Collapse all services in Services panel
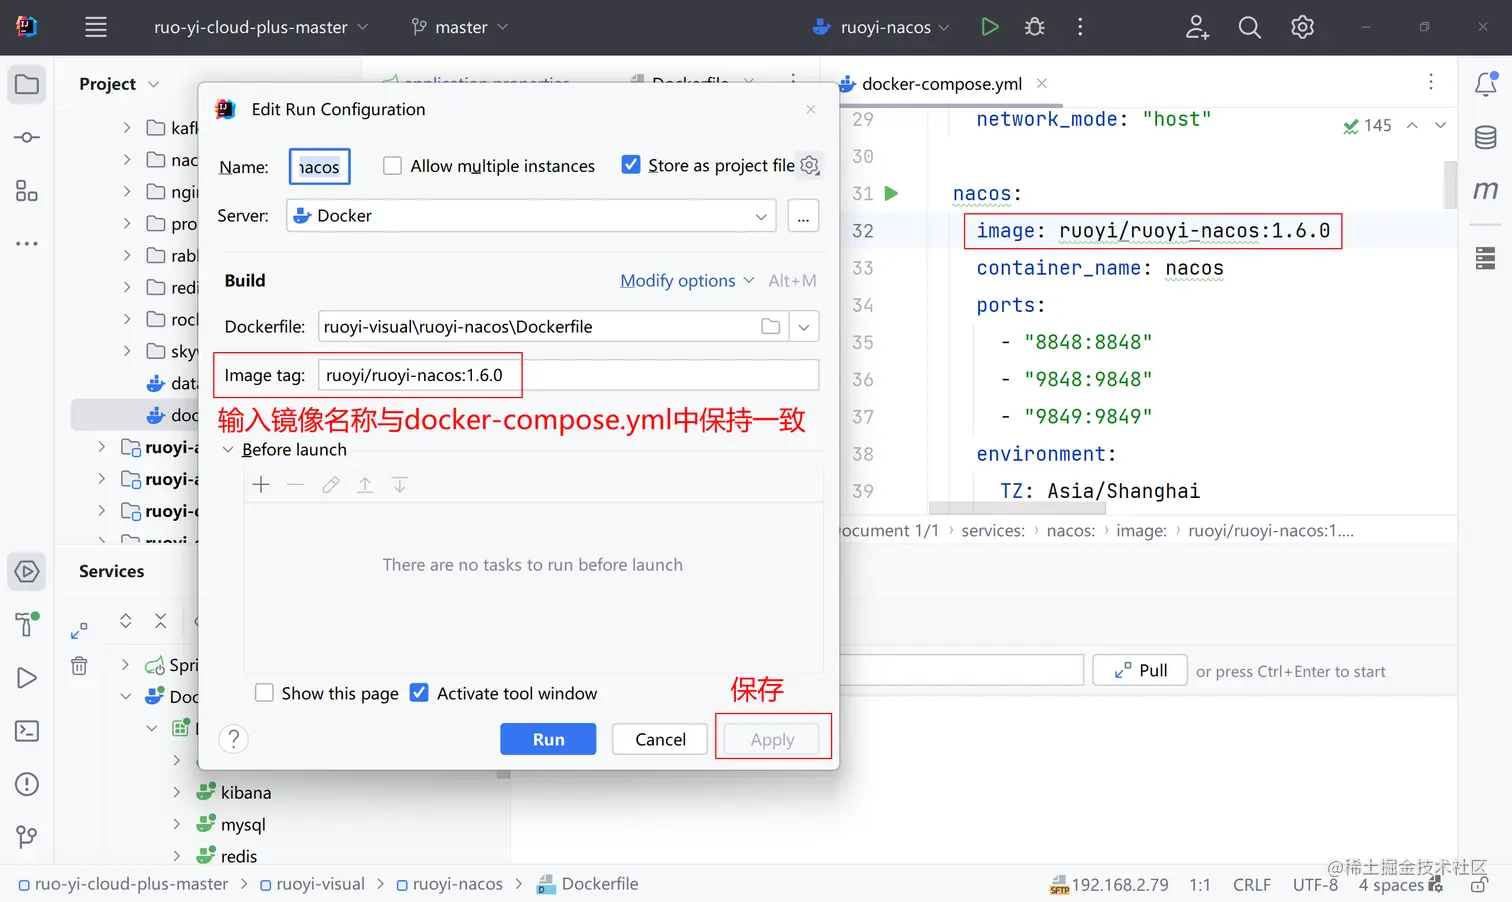 tap(160, 621)
